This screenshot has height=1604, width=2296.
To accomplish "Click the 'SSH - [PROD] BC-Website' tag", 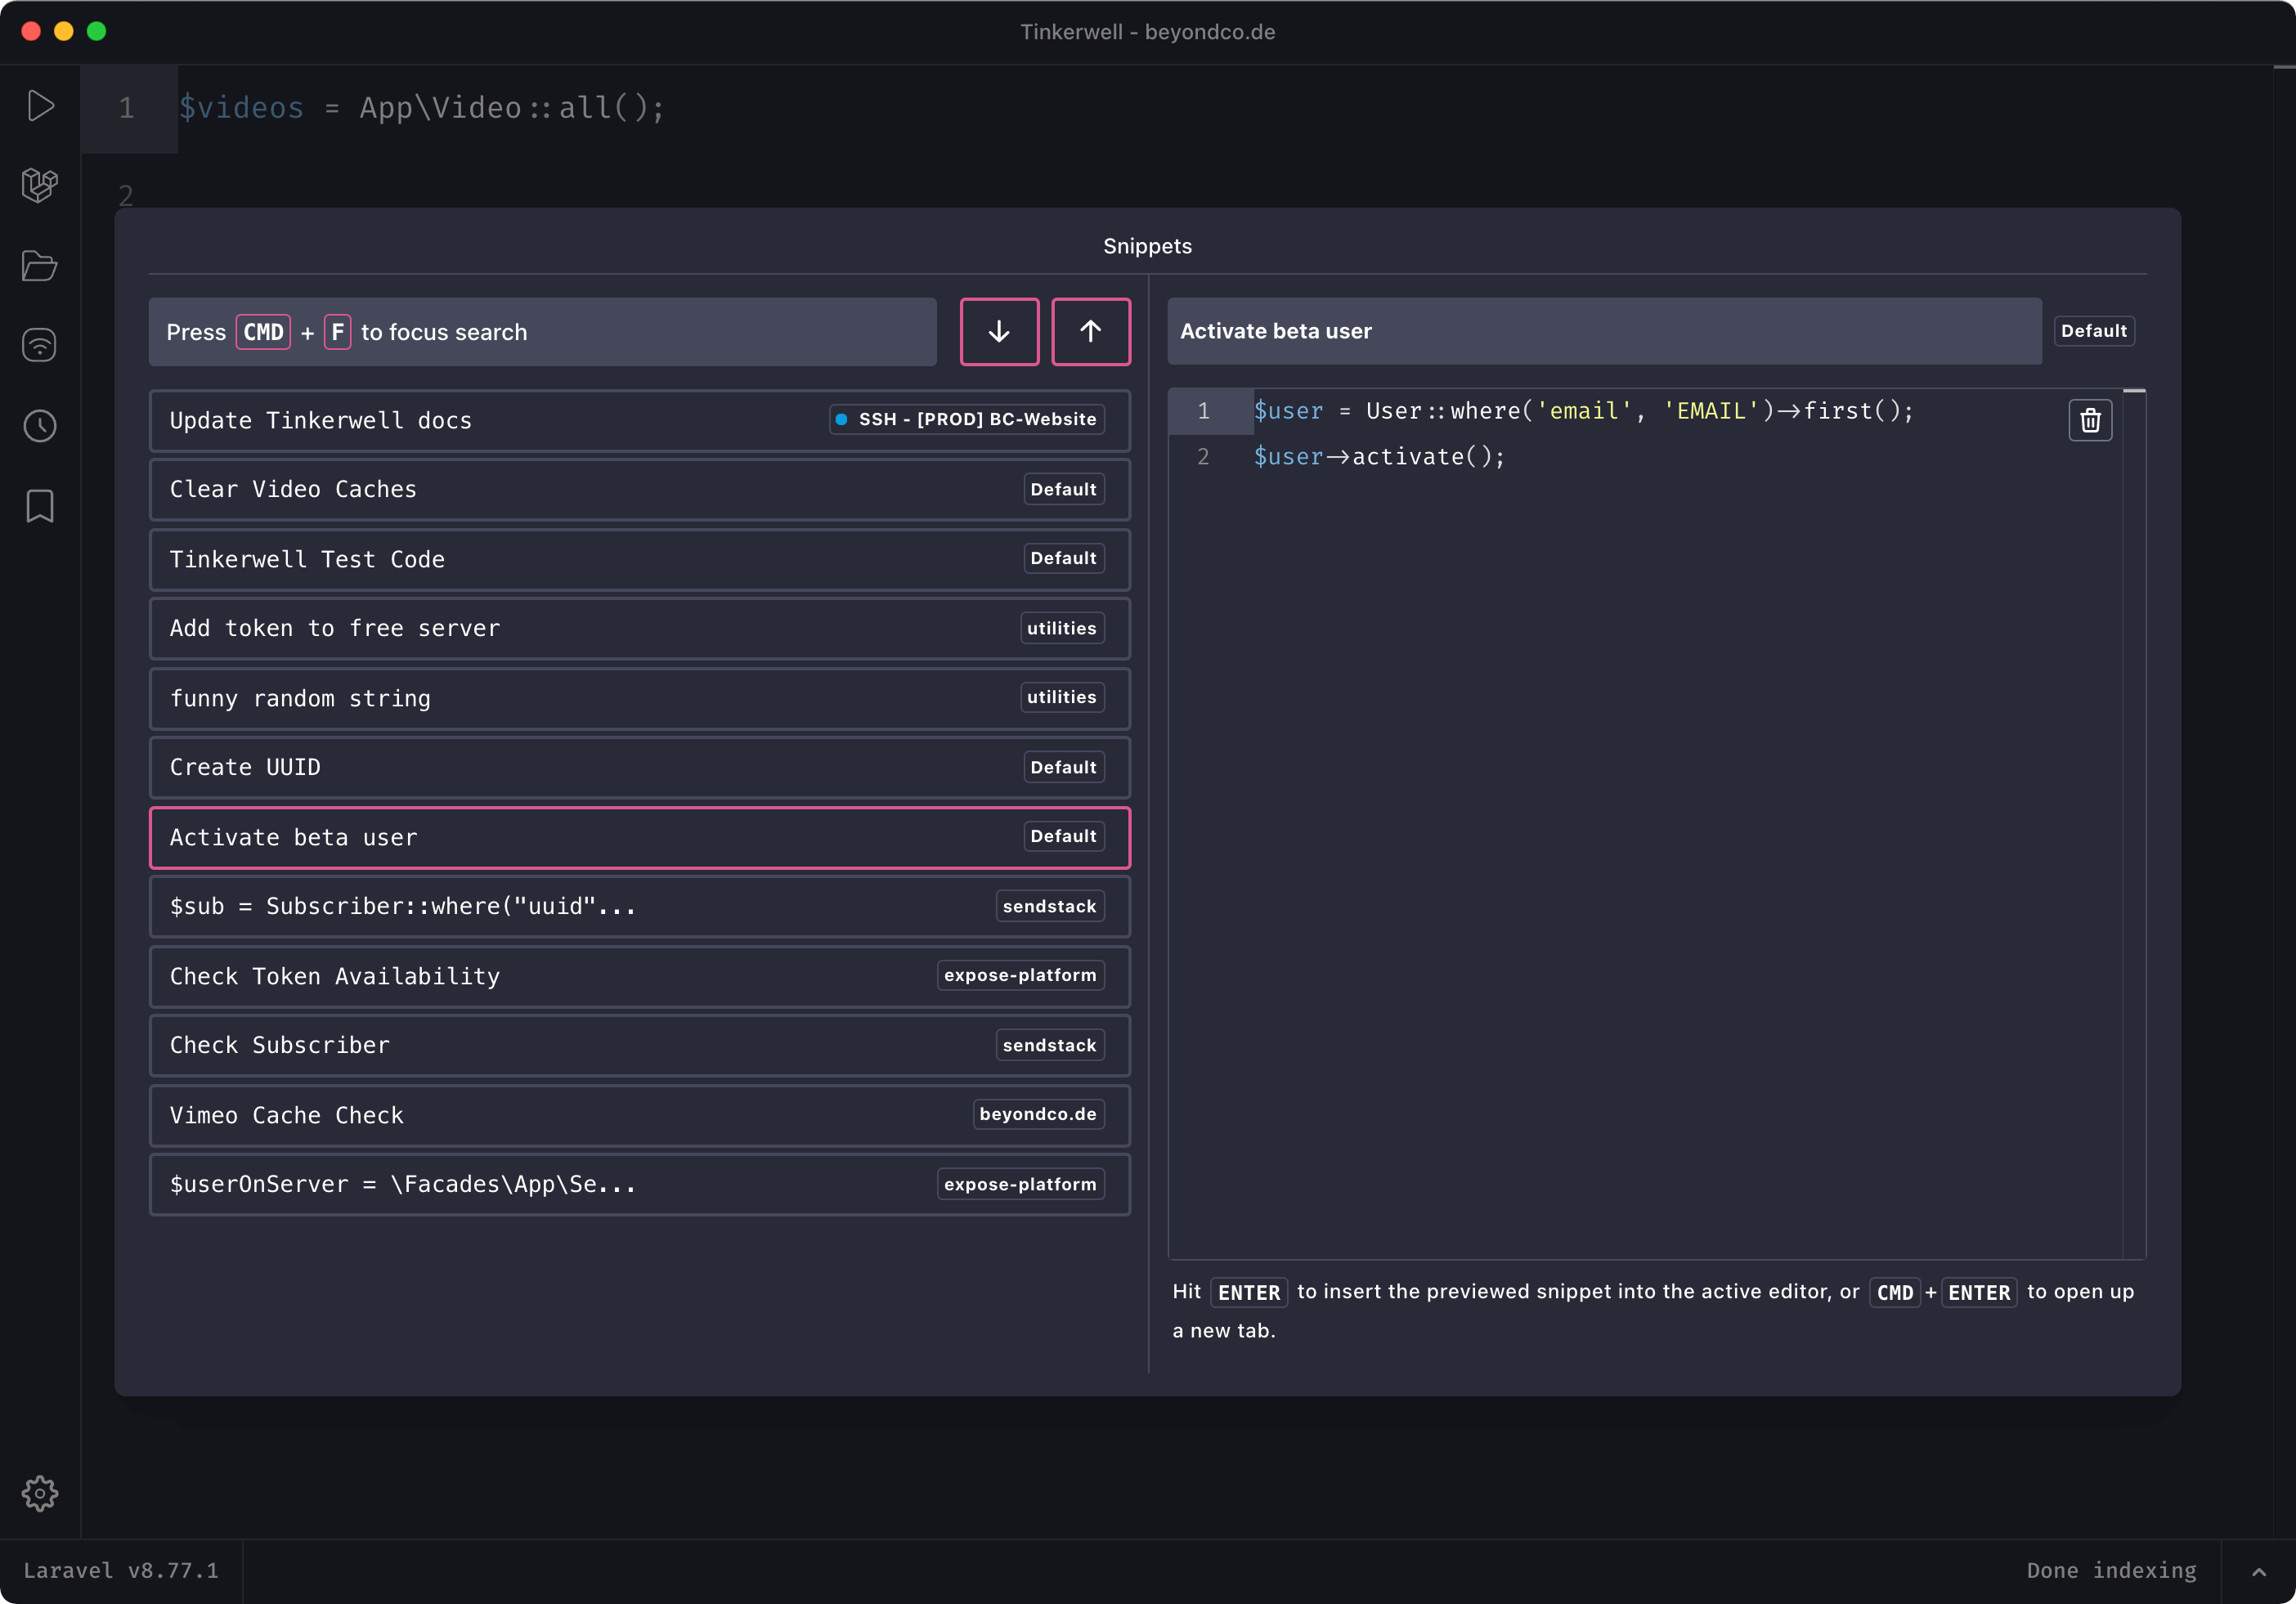I will pos(967,419).
